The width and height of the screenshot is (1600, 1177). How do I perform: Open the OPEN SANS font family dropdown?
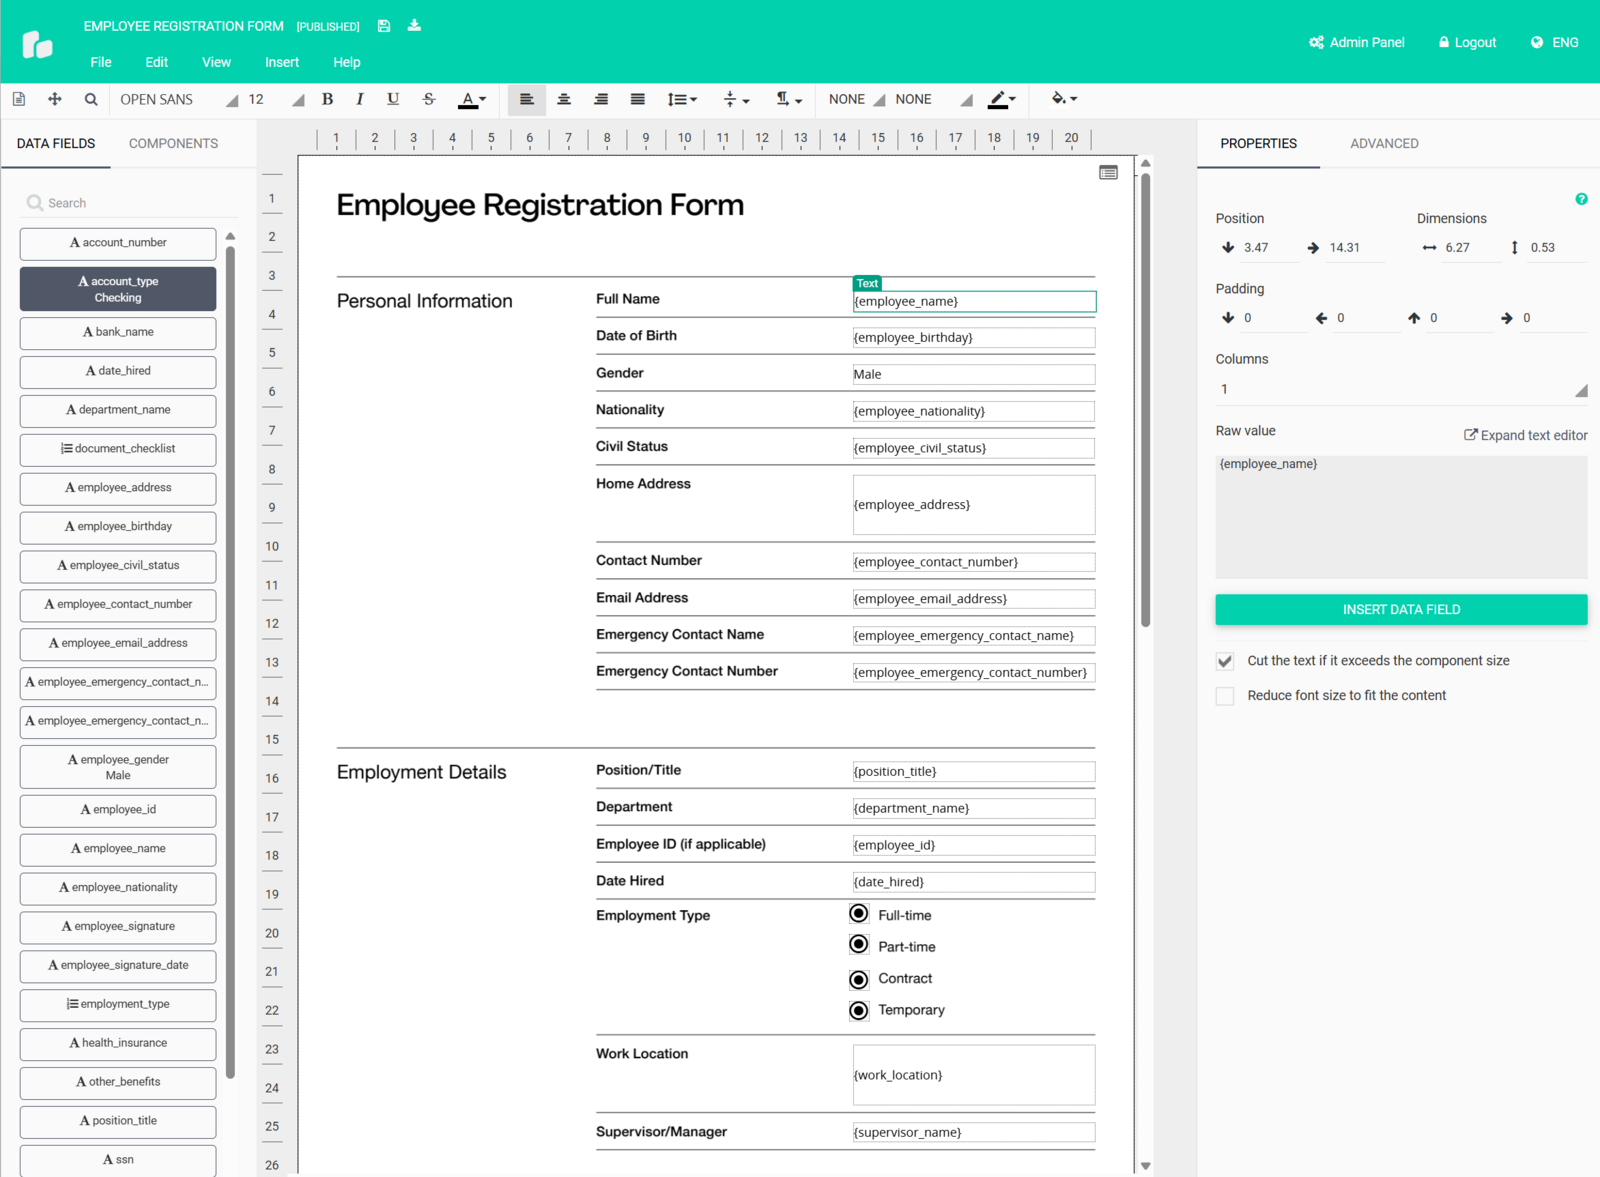coord(178,99)
